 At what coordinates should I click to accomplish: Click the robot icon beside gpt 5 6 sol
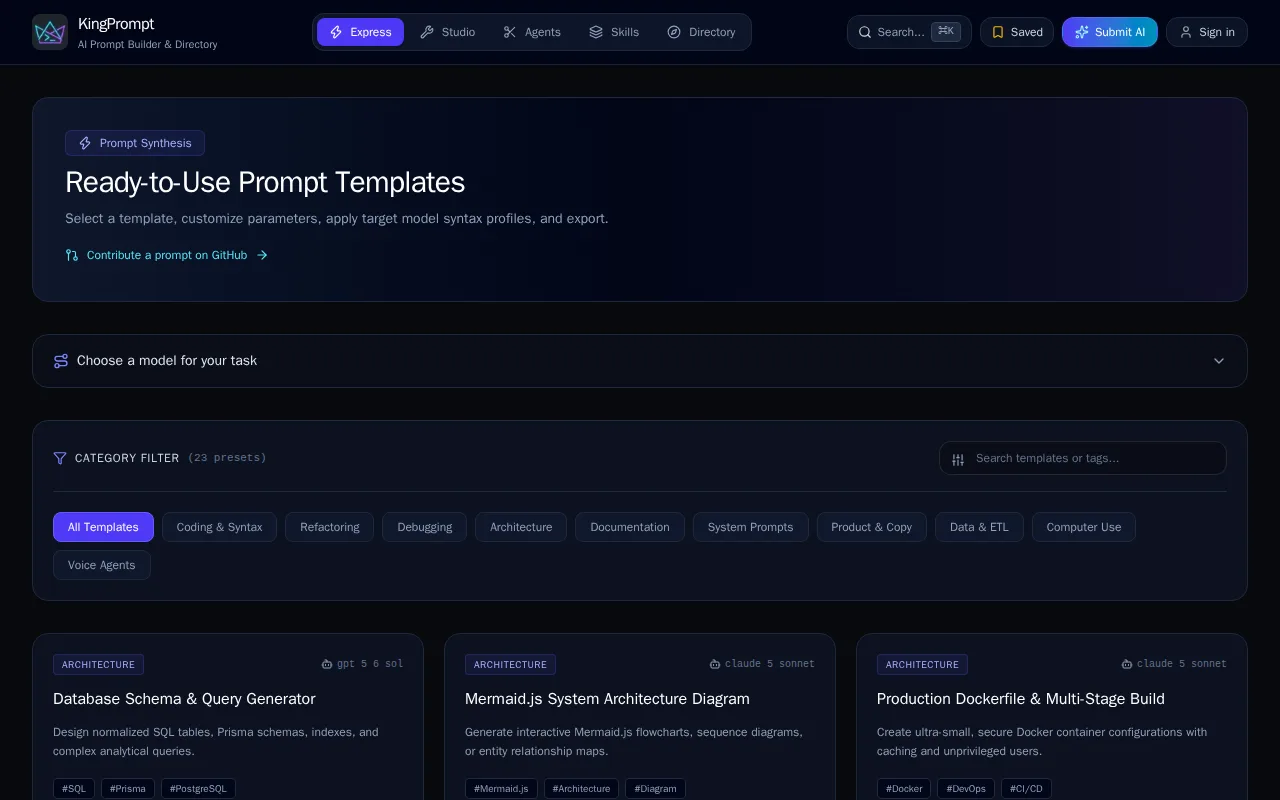[327, 664]
